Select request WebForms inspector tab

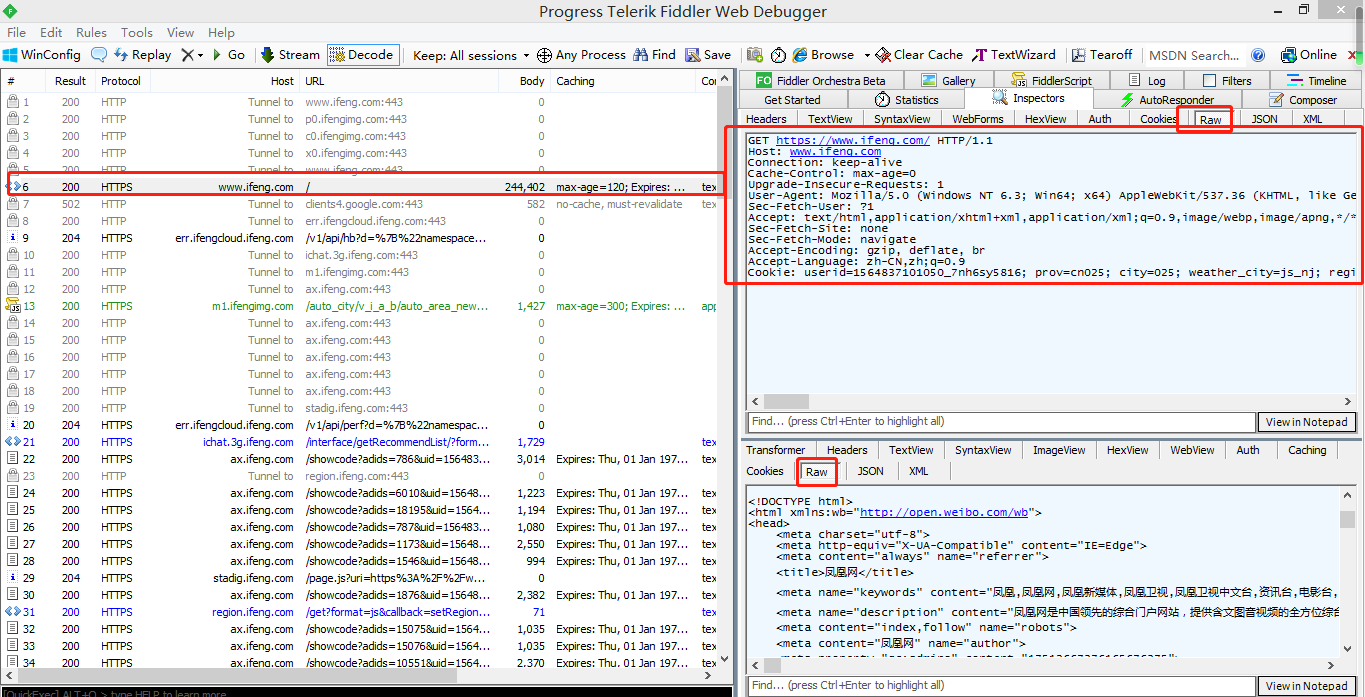pos(977,119)
